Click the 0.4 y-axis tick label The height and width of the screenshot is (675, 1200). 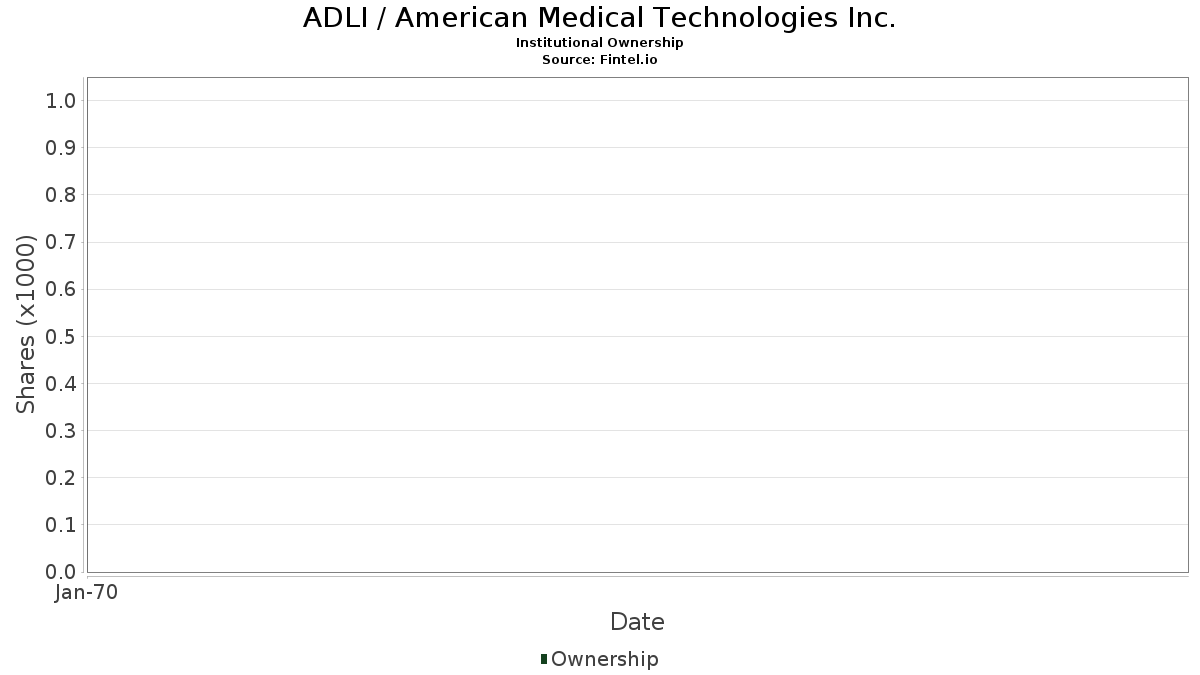61,384
